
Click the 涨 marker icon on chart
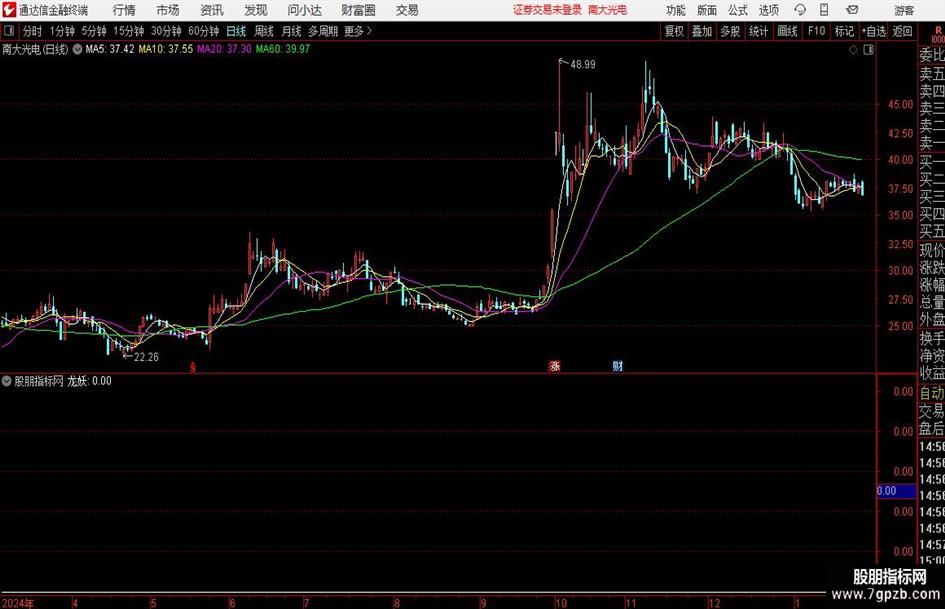point(554,365)
